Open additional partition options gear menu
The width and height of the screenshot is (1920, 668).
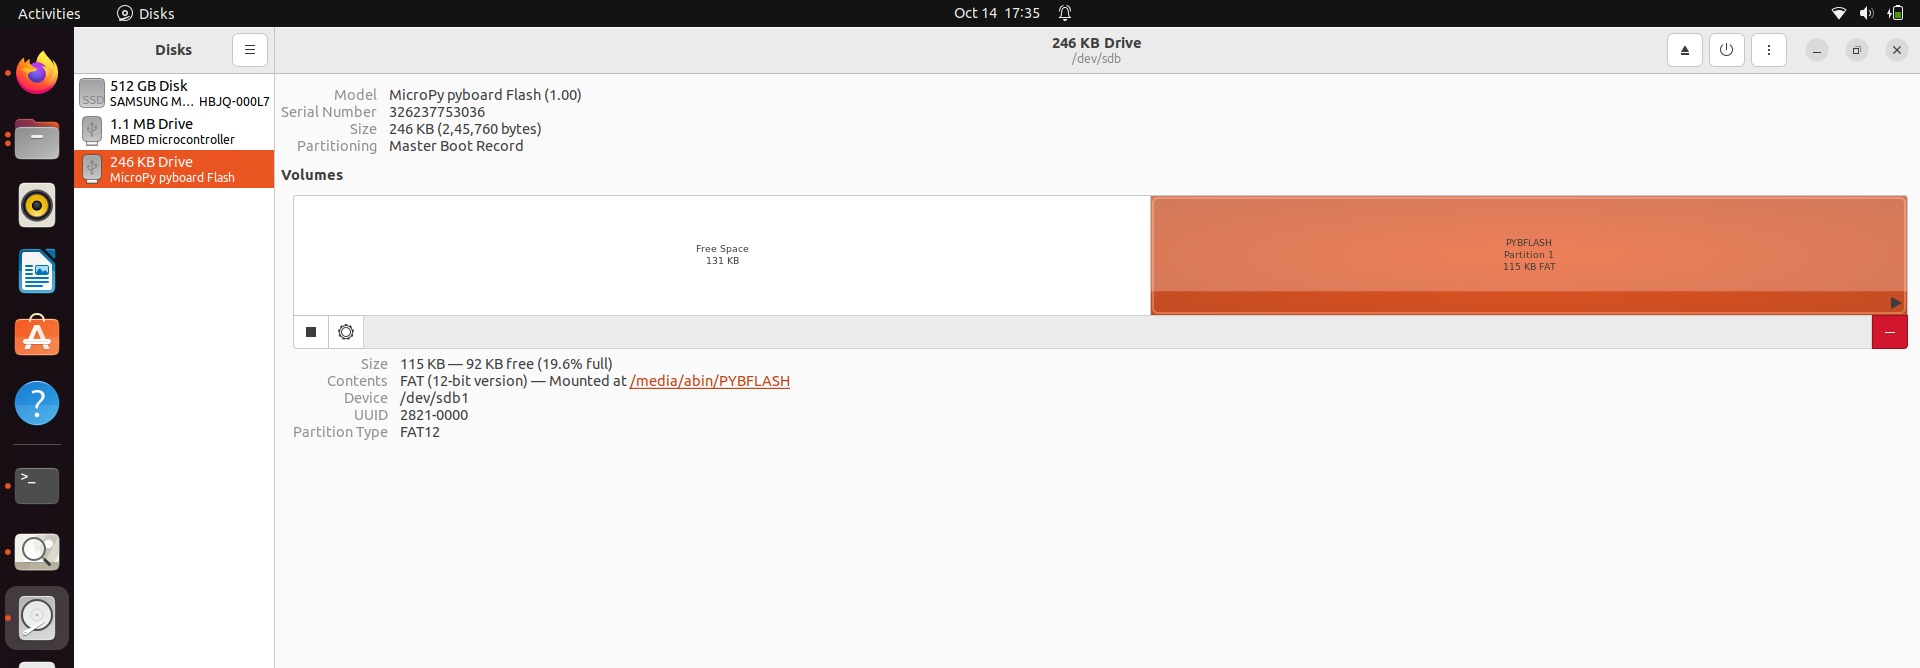click(346, 332)
